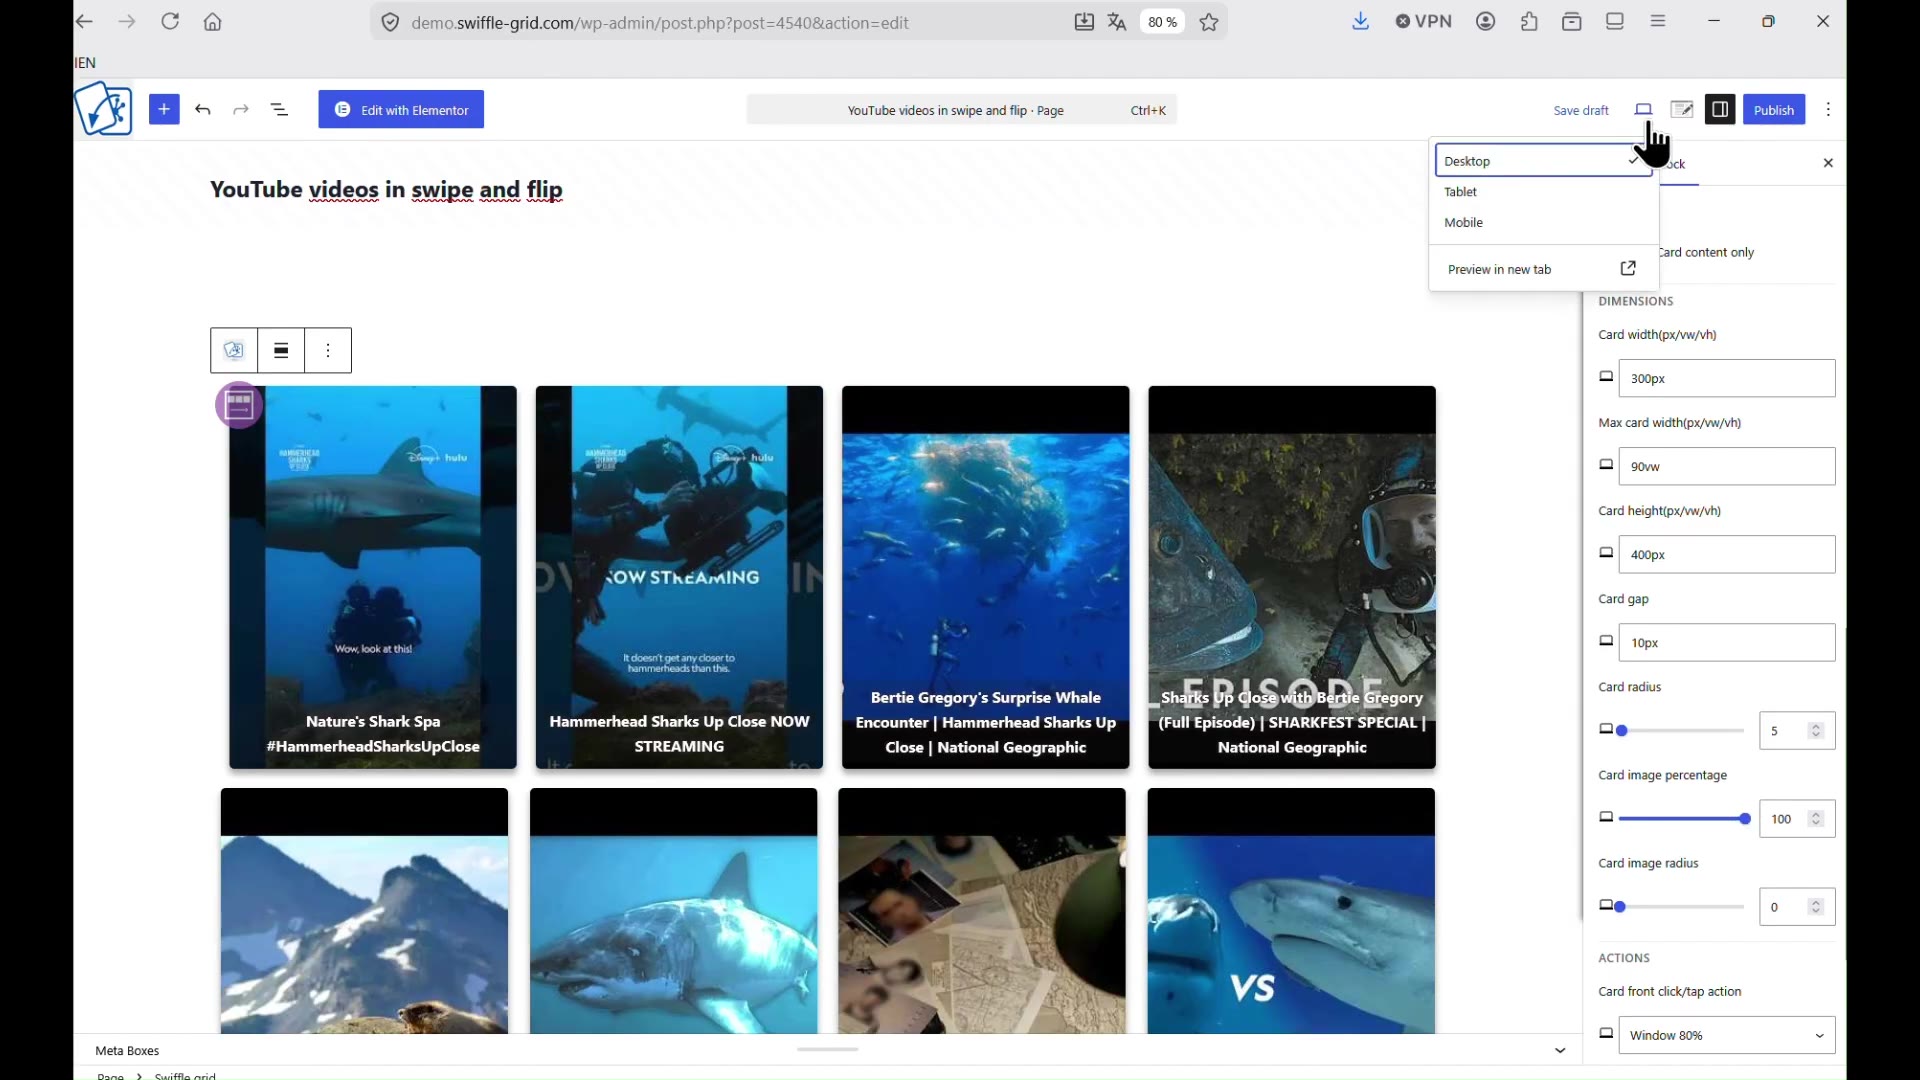
Task: Open the translate page icon
Action: (x=1118, y=22)
